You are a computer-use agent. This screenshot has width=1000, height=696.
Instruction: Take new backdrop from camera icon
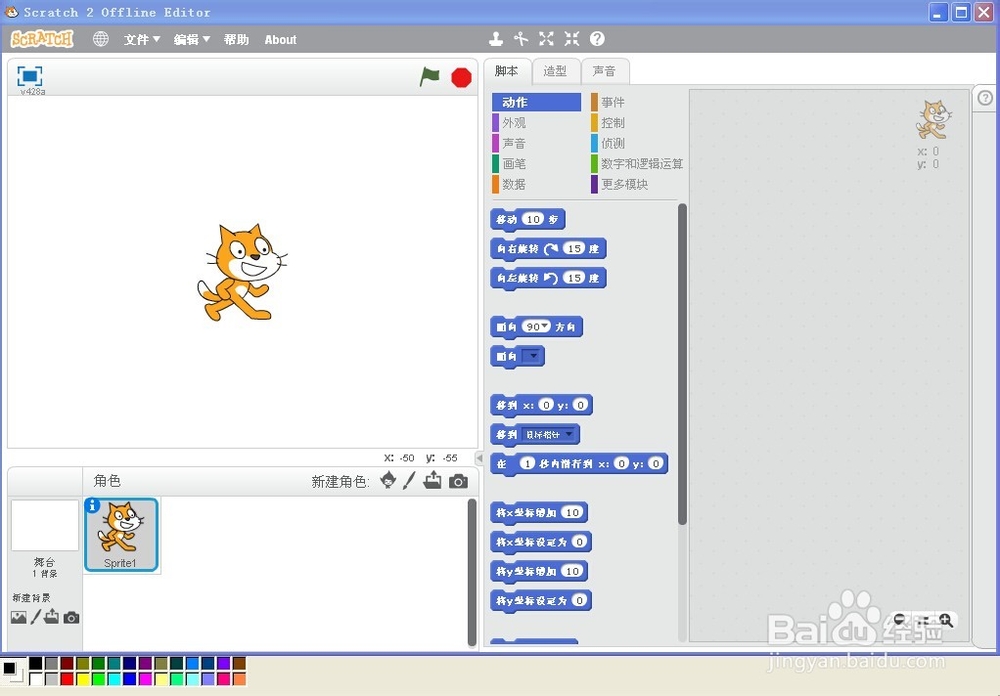pos(71,618)
